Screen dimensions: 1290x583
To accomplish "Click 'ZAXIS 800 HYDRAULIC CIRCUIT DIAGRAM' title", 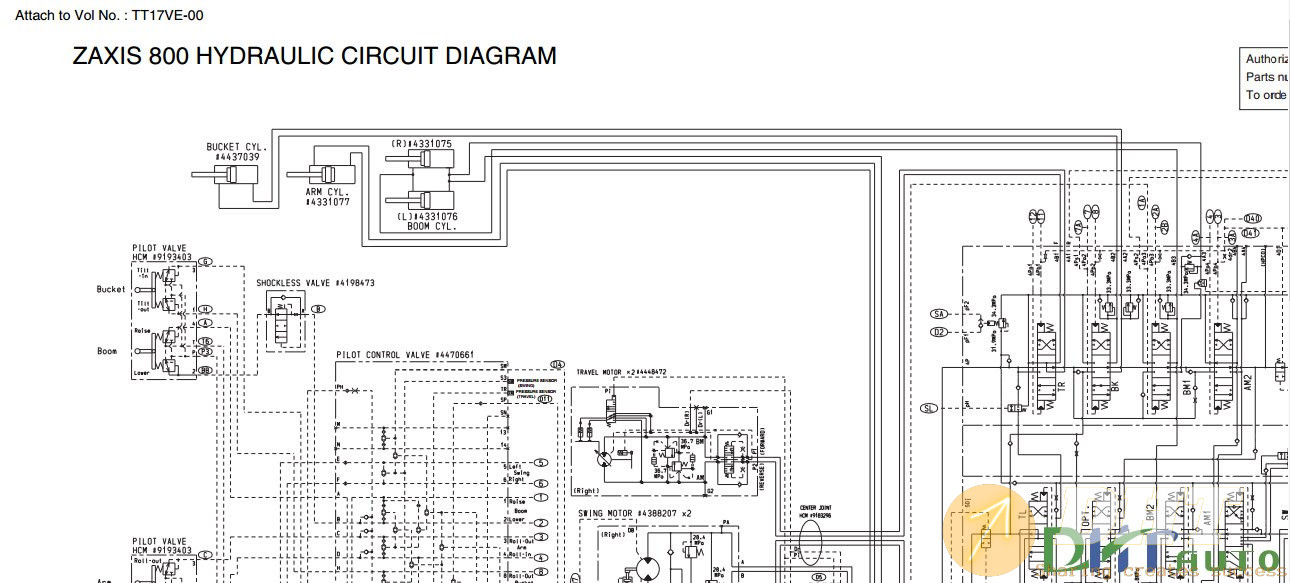I will tap(314, 56).
